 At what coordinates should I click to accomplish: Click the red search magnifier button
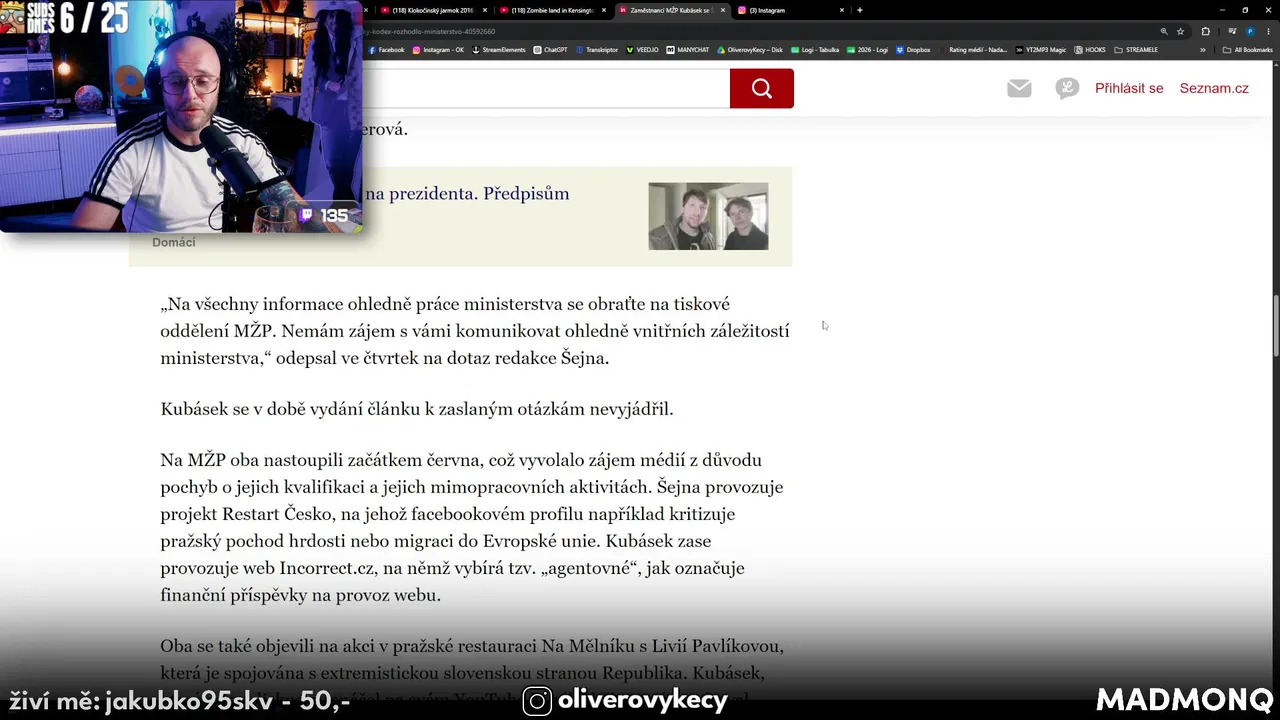click(762, 88)
